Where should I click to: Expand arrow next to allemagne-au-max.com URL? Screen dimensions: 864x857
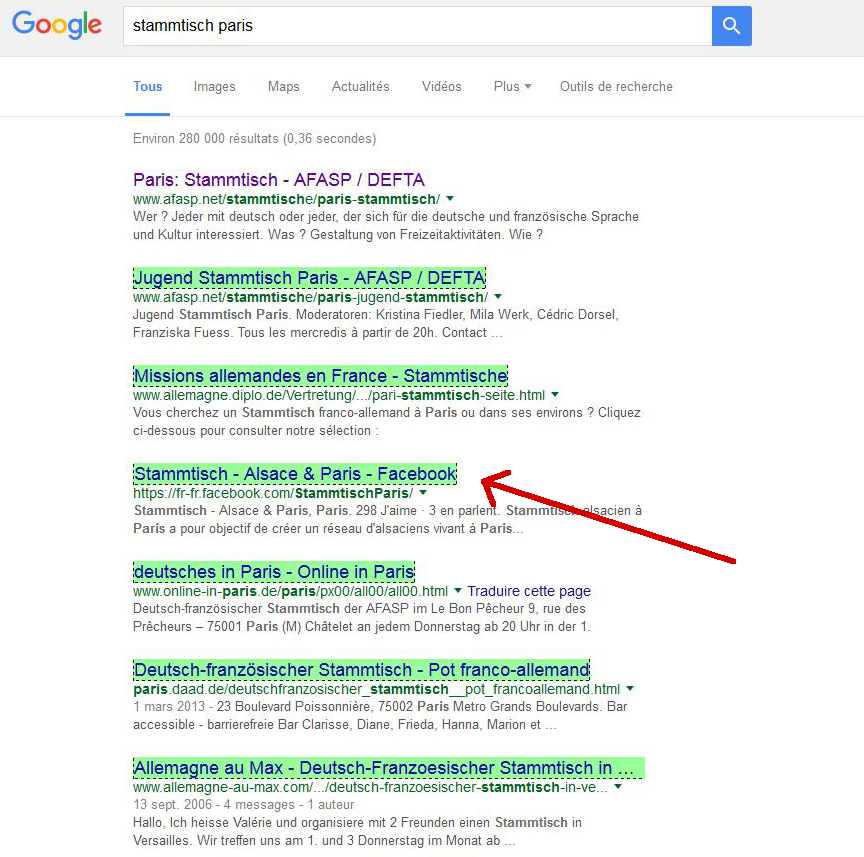tap(618, 787)
